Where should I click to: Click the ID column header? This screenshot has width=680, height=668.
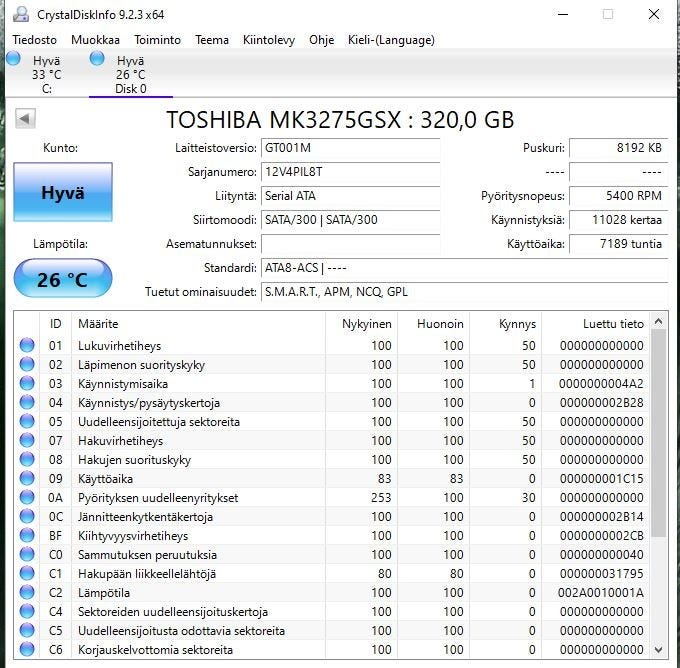[x=56, y=324]
